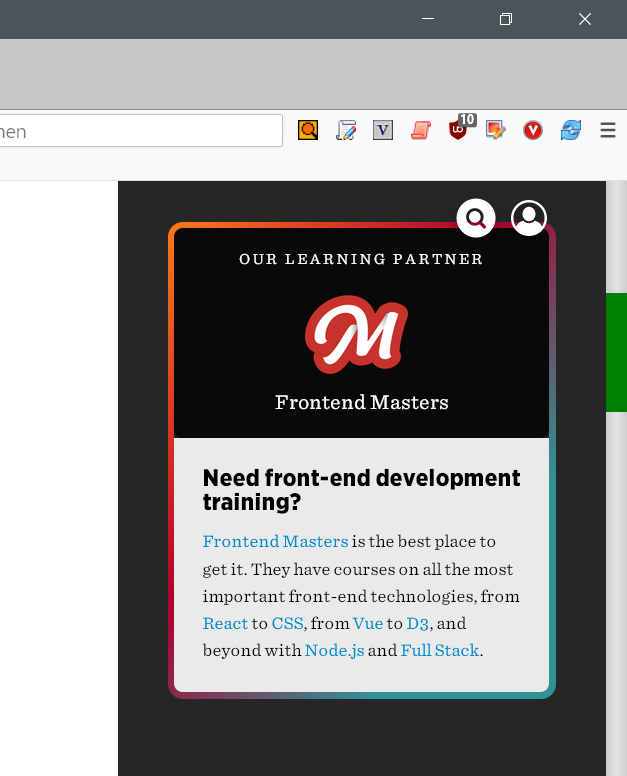Restore down the browser window
Screen dimensions: 627x776
506,19
